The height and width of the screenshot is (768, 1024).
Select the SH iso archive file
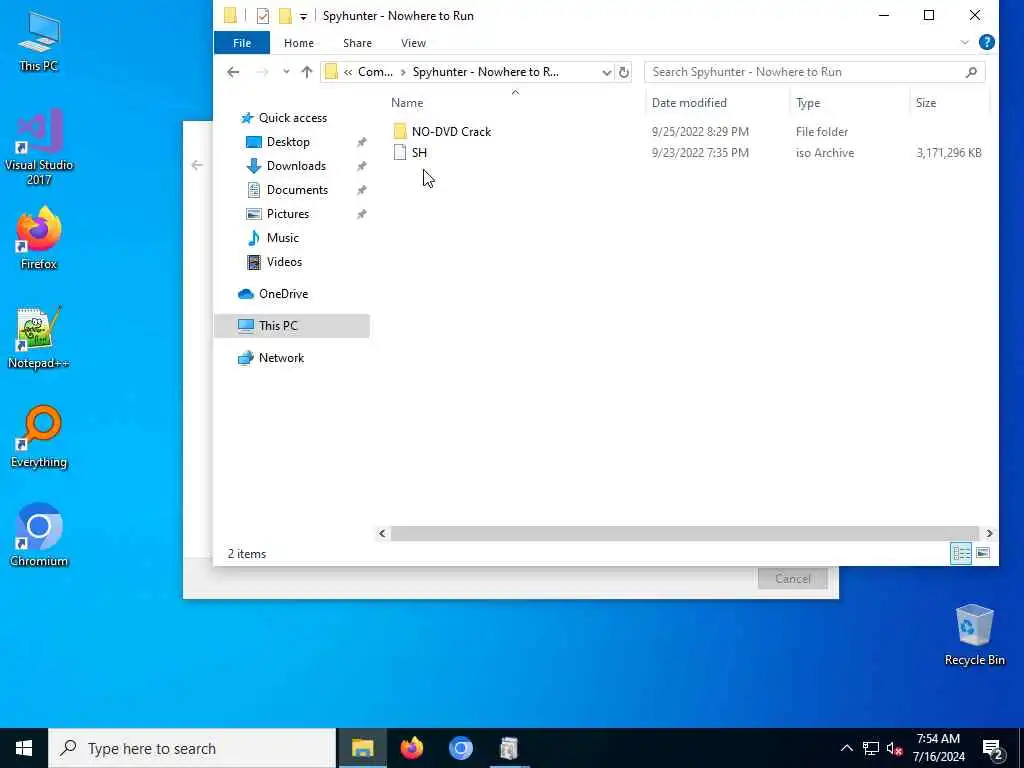coord(419,153)
